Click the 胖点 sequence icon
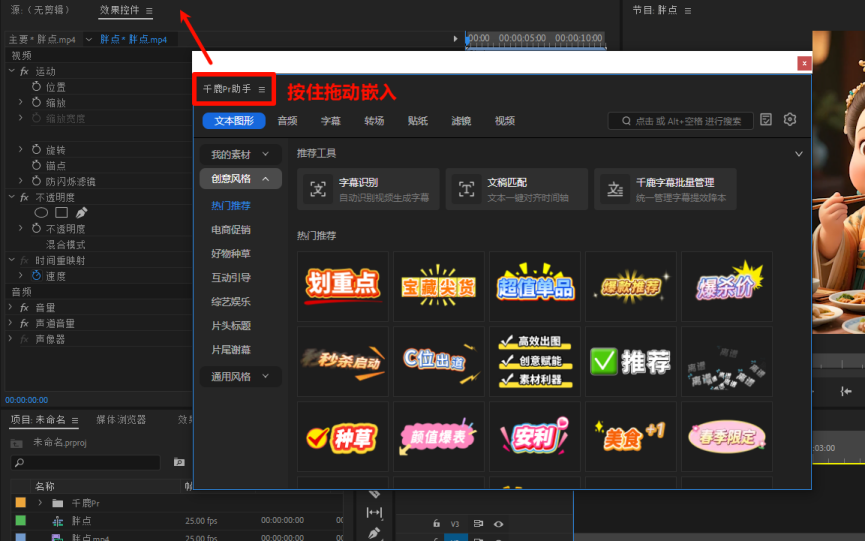 [57, 521]
